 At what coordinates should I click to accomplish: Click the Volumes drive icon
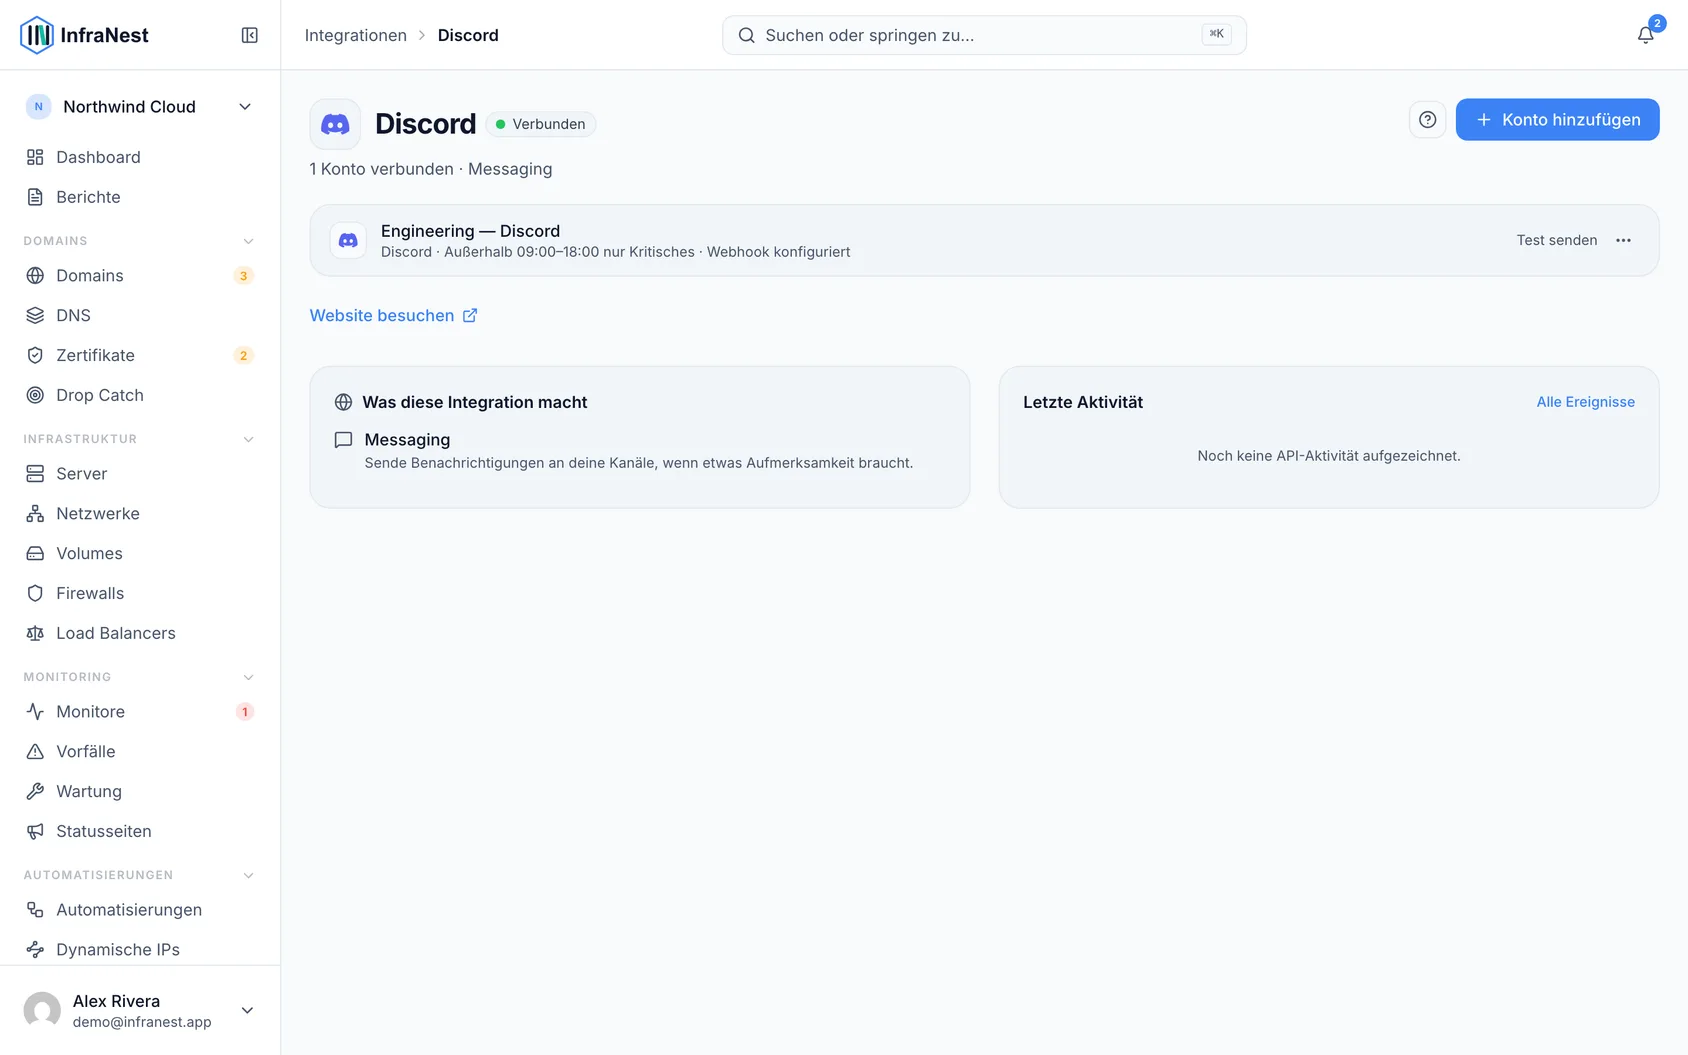(35, 554)
